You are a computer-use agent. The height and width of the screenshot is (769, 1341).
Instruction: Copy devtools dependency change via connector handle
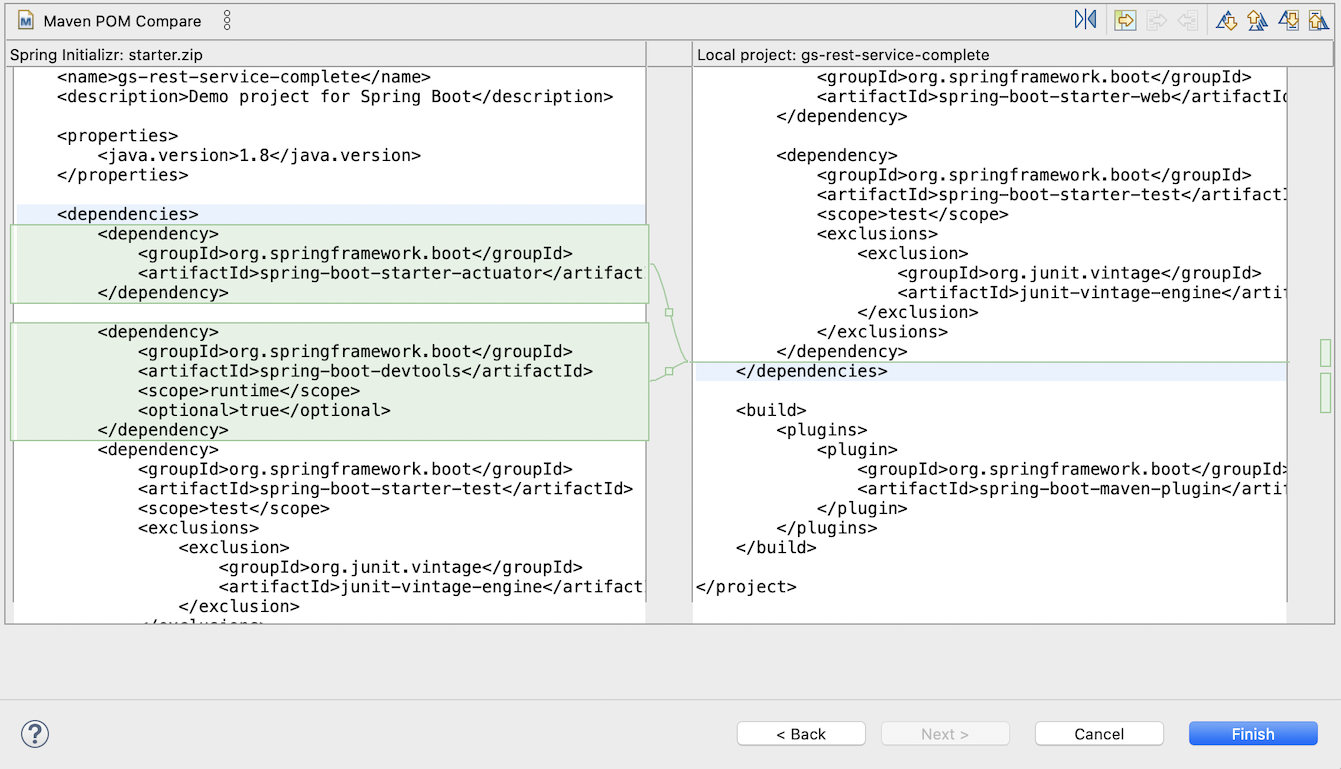[x=669, y=372]
